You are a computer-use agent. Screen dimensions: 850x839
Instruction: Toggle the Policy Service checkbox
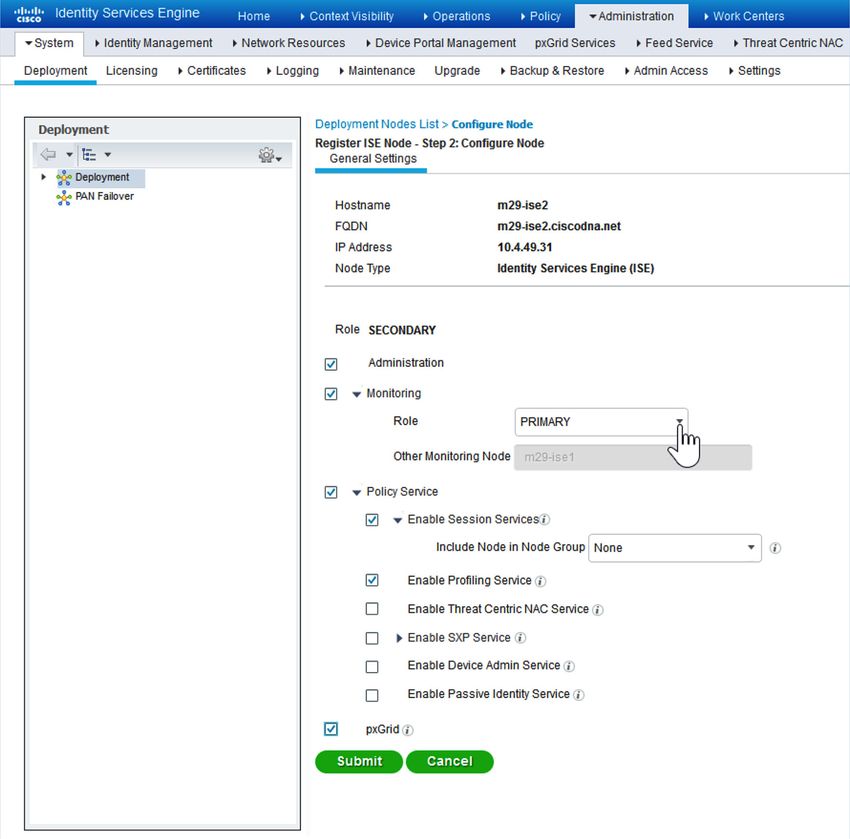(331, 492)
